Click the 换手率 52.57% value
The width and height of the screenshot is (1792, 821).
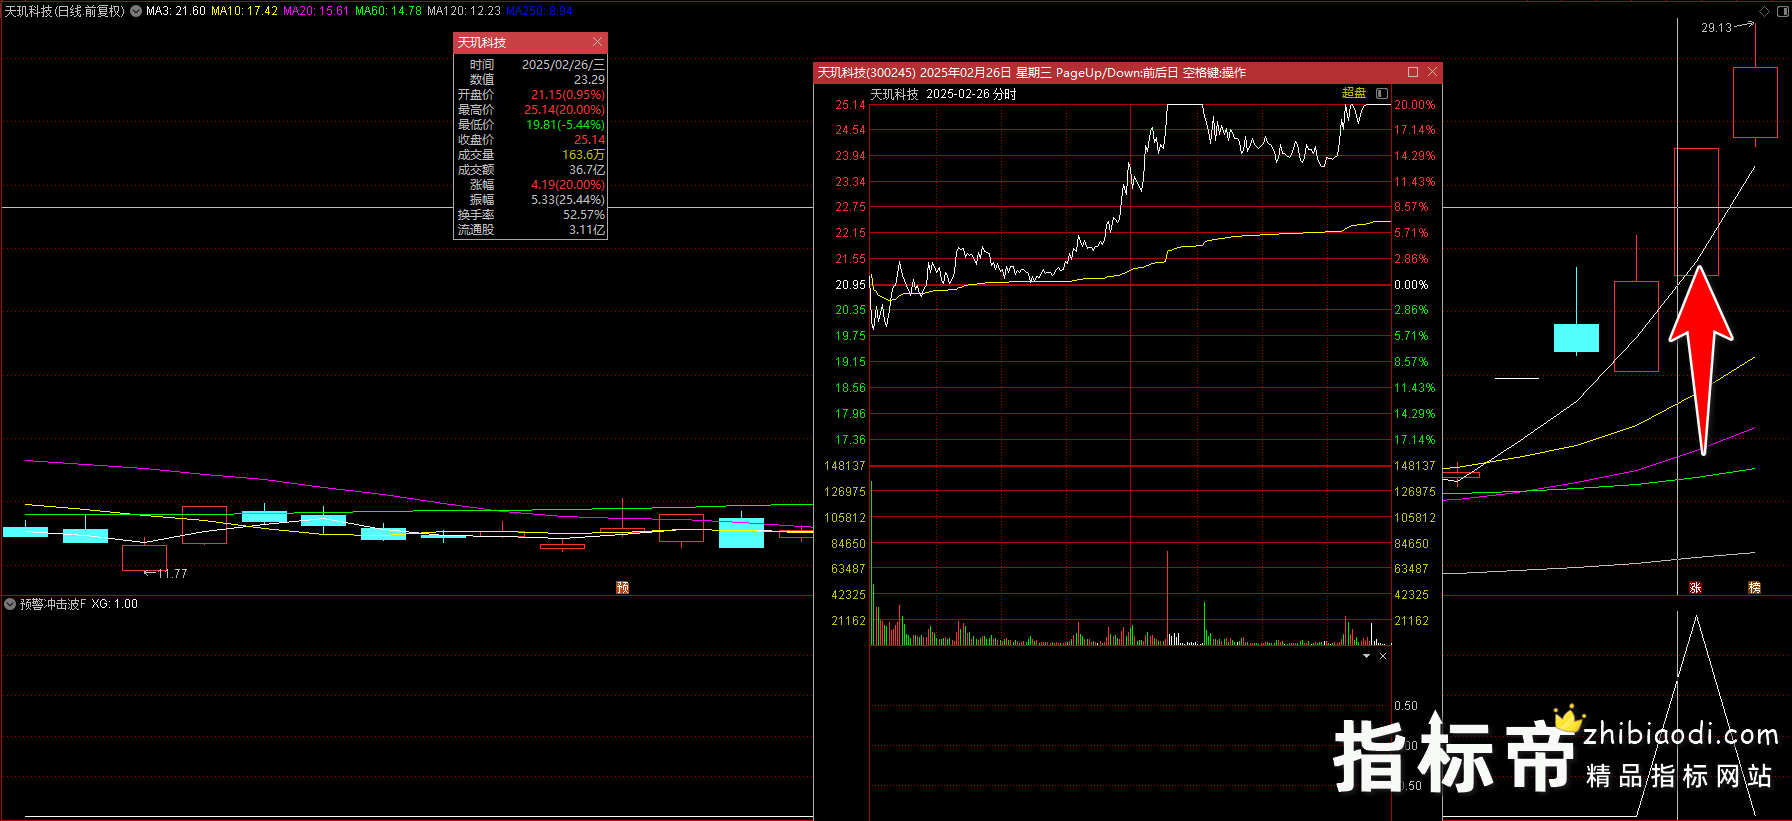tap(584, 215)
